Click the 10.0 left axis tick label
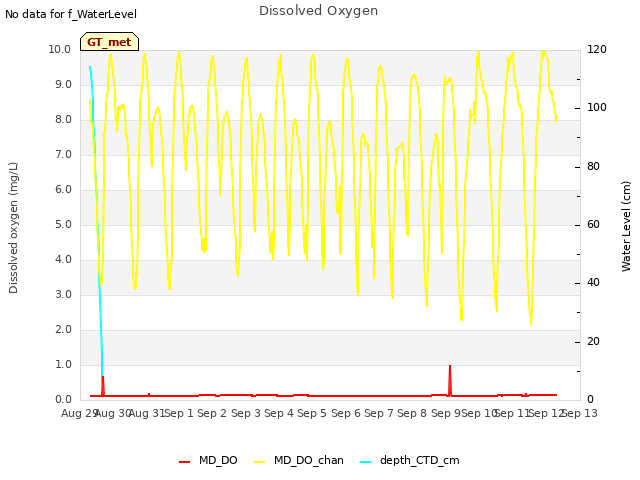 (60, 49)
